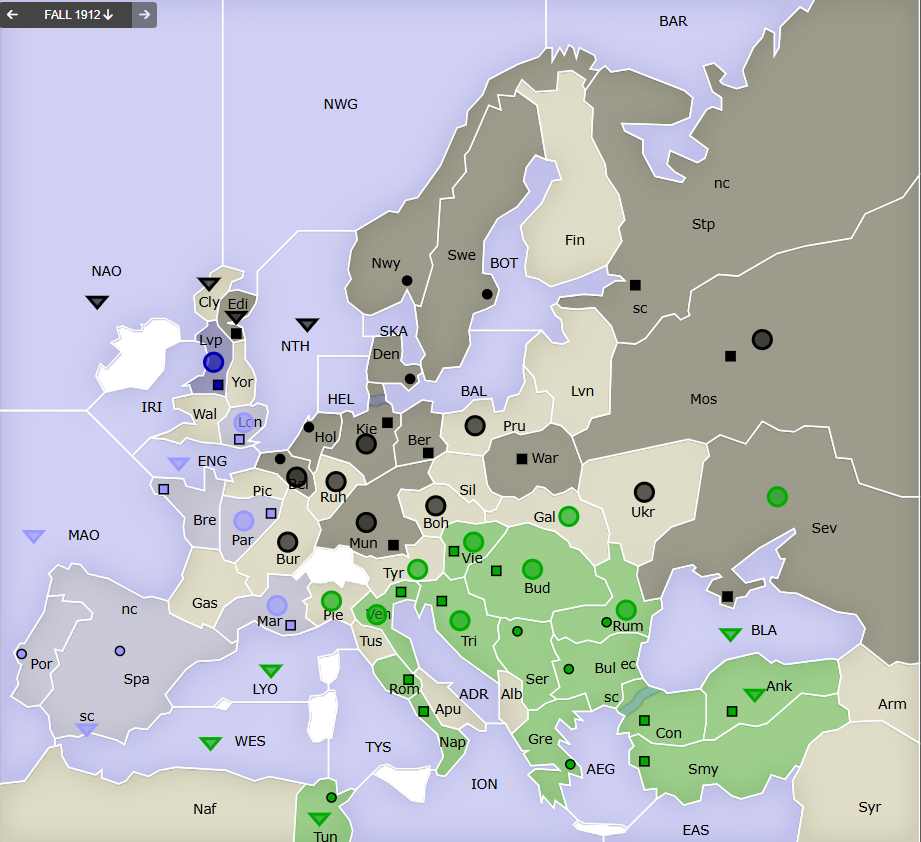The height and width of the screenshot is (842, 921).
Task: Click the Norway supply center dot
Action: pos(406,281)
